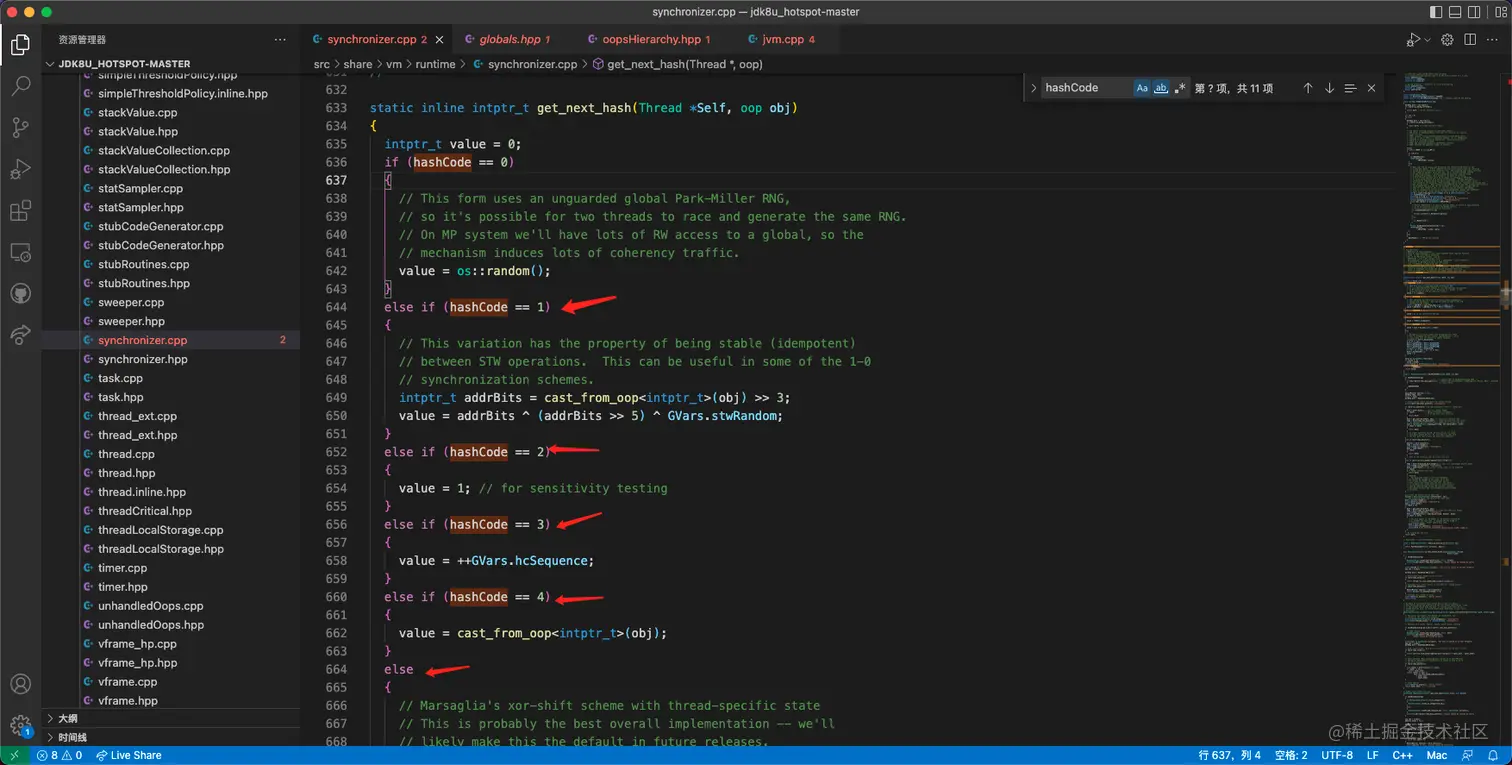Switch to the globals.hpp tab
Image resolution: width=1512 pixels, height=765 pixels.
(510, 39)
